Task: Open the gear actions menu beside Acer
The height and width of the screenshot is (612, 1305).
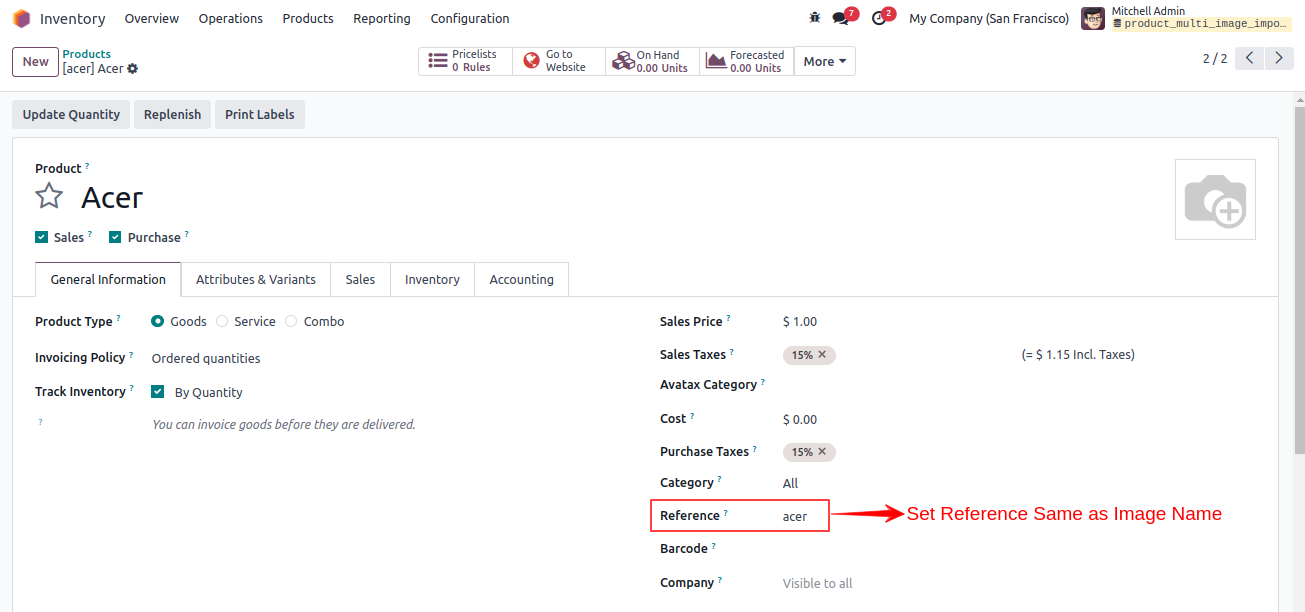Action: tap(133, 69)
